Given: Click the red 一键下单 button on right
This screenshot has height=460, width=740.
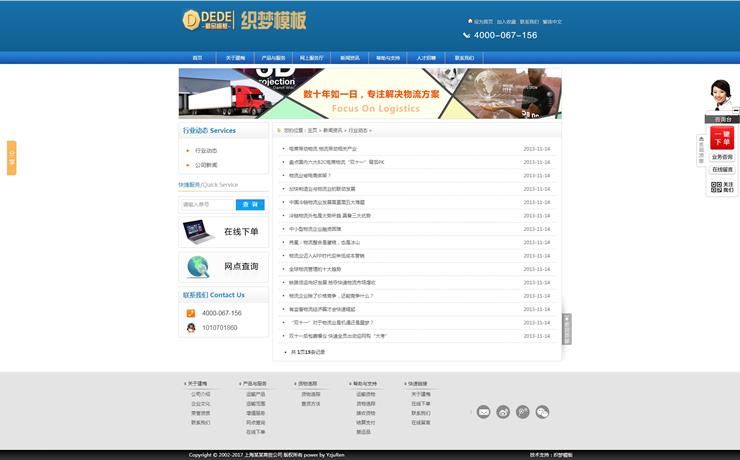Looking at the screenshot, I should pyautogui.click(x=722, y=139).
